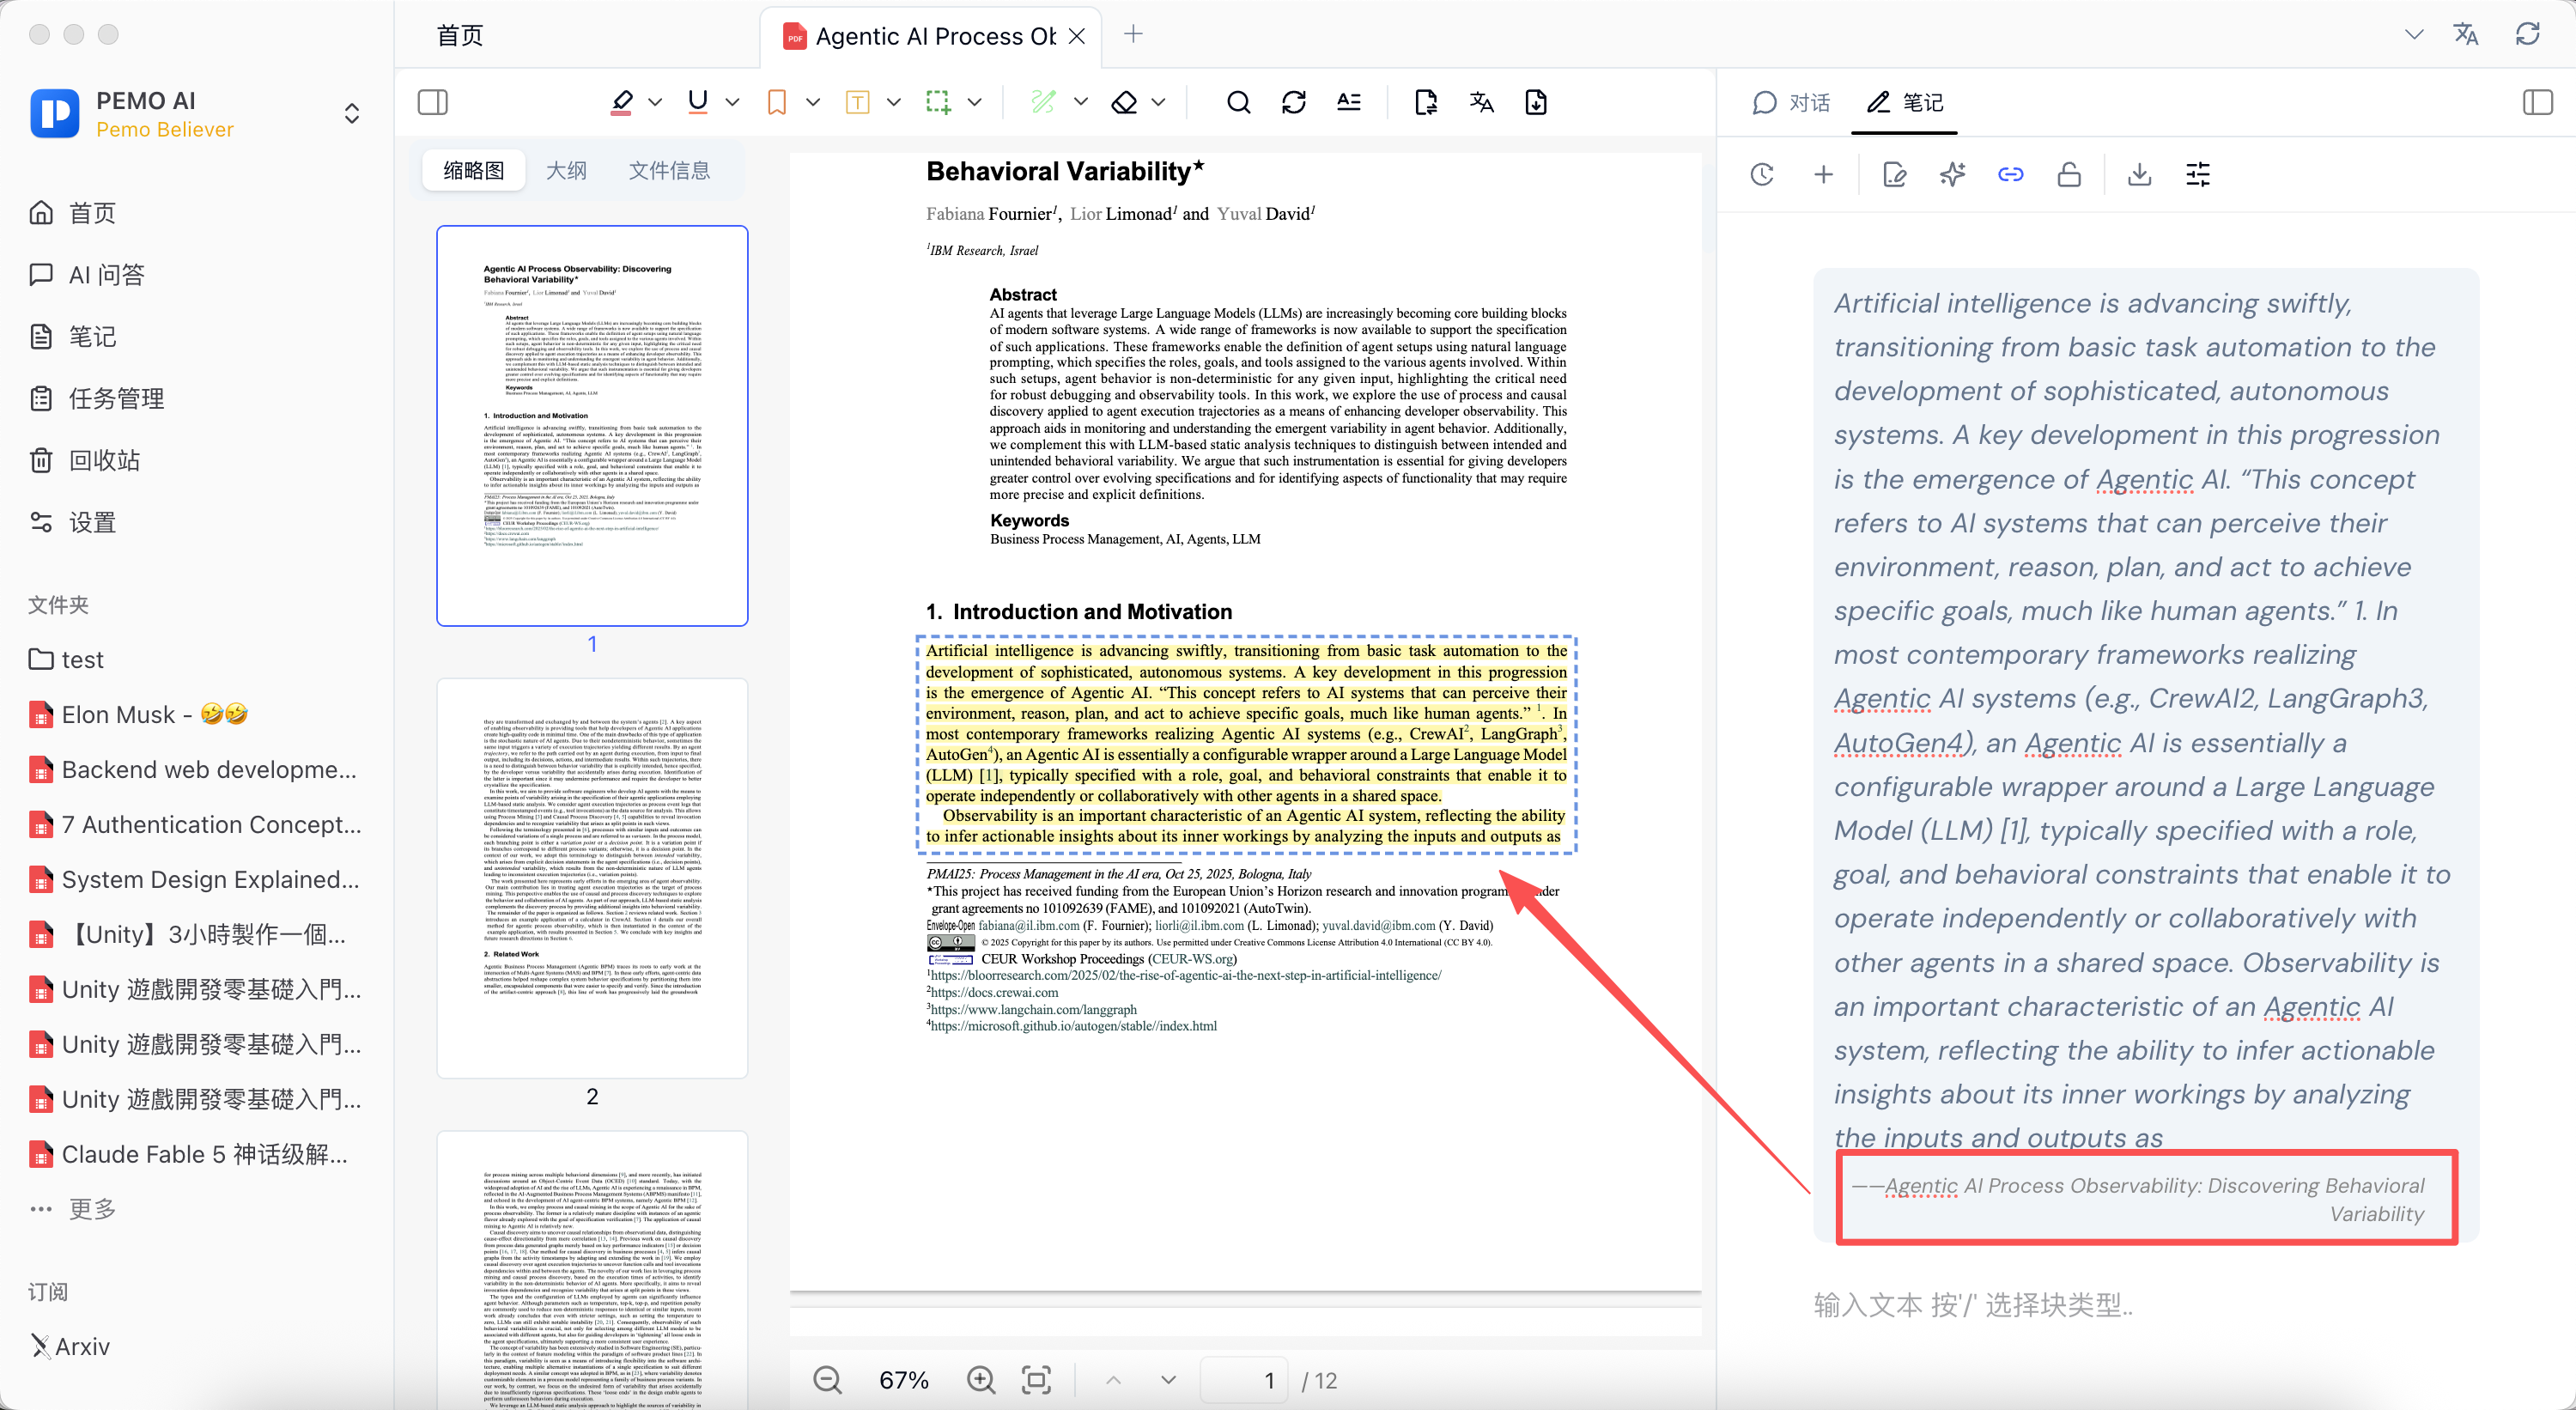Click the page number input field
The width and height of the screenshot is (2576, 1410).
pos(1245,1381)
